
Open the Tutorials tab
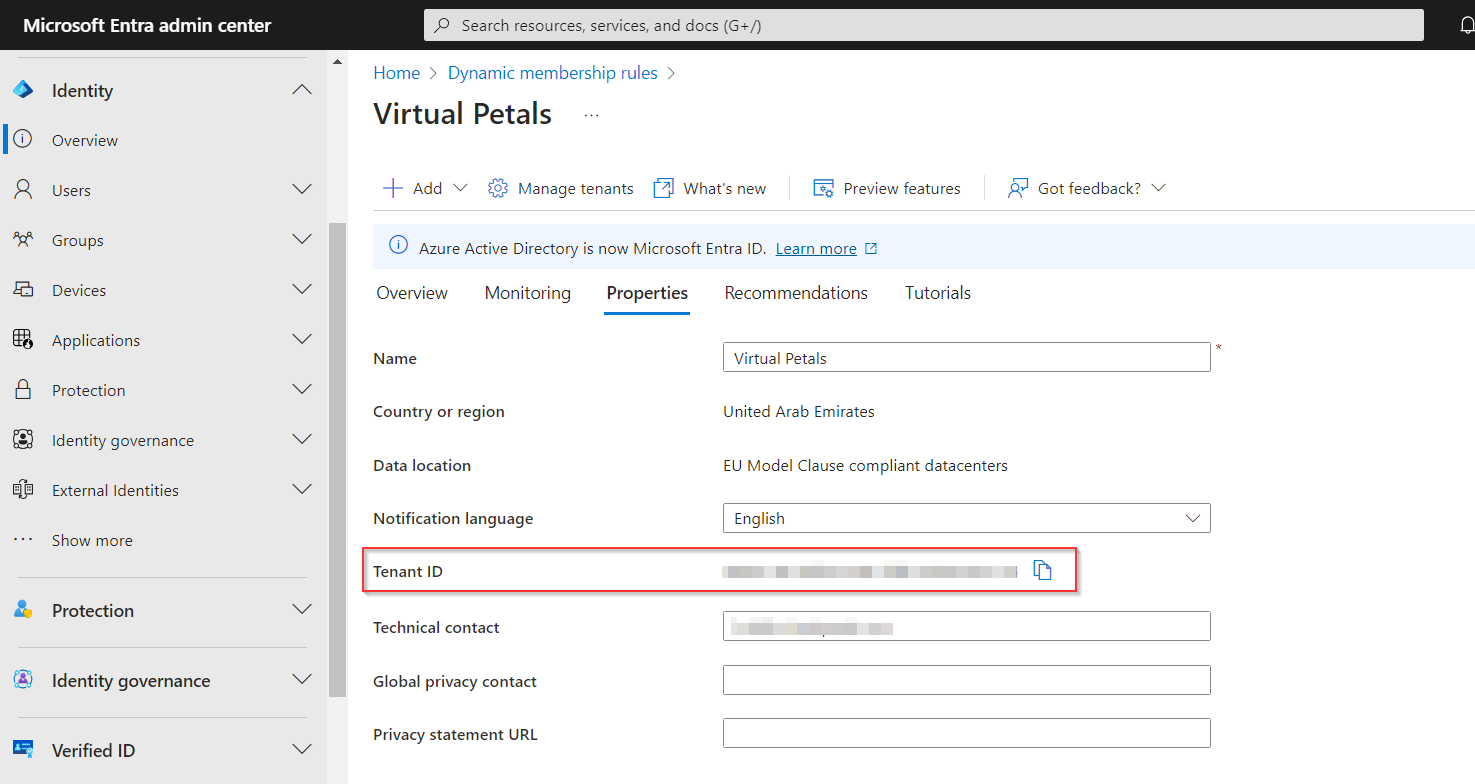pos(938,293)
